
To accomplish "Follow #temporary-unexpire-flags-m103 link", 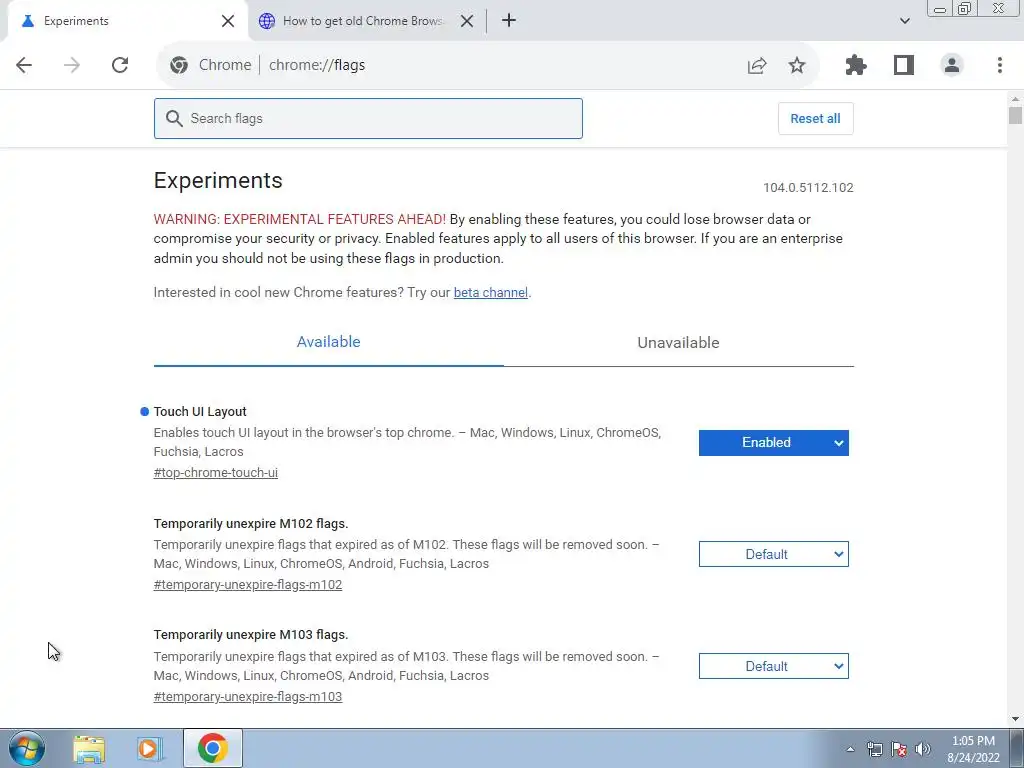I will pos(248,696).
